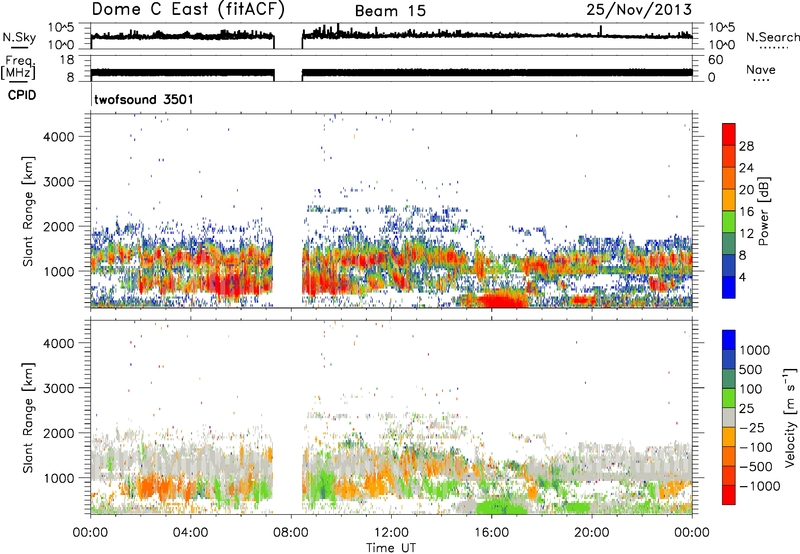Screen dimensions: 800x554
Task: Click the '12:00' time axis label
Action: pyautogui.click(x=391, y=532)
